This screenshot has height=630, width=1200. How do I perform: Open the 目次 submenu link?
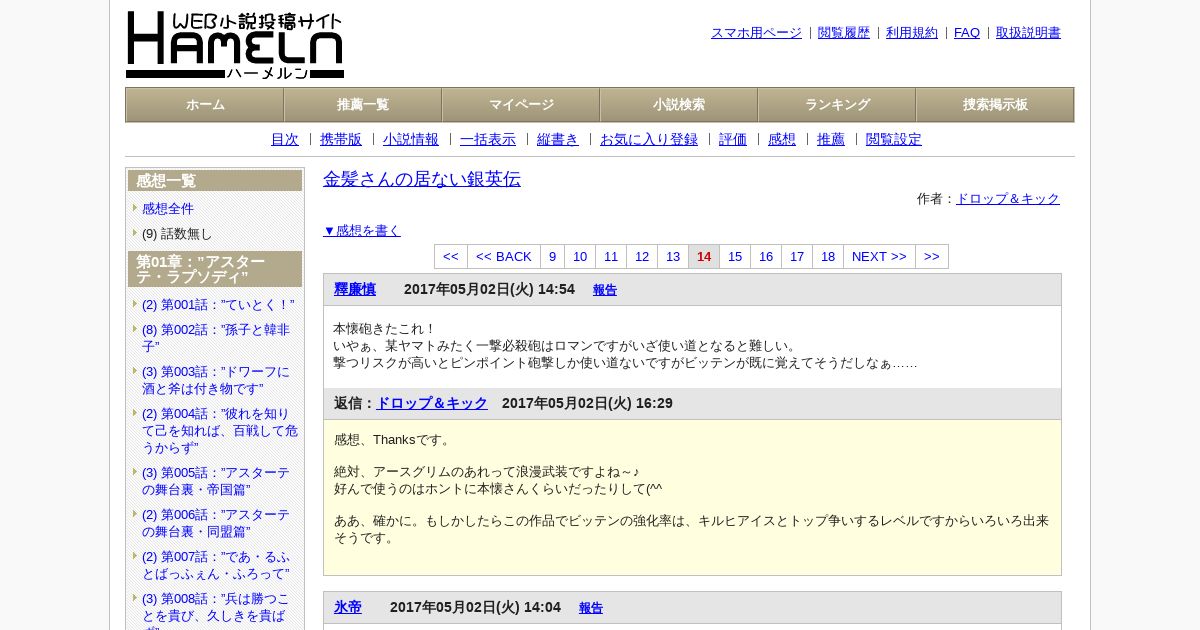pos(285,139)
